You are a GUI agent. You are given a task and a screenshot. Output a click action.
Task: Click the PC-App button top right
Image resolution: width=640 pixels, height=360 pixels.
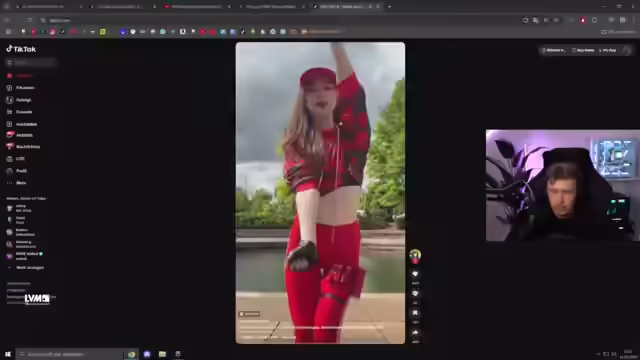click(x=607, y=50)
